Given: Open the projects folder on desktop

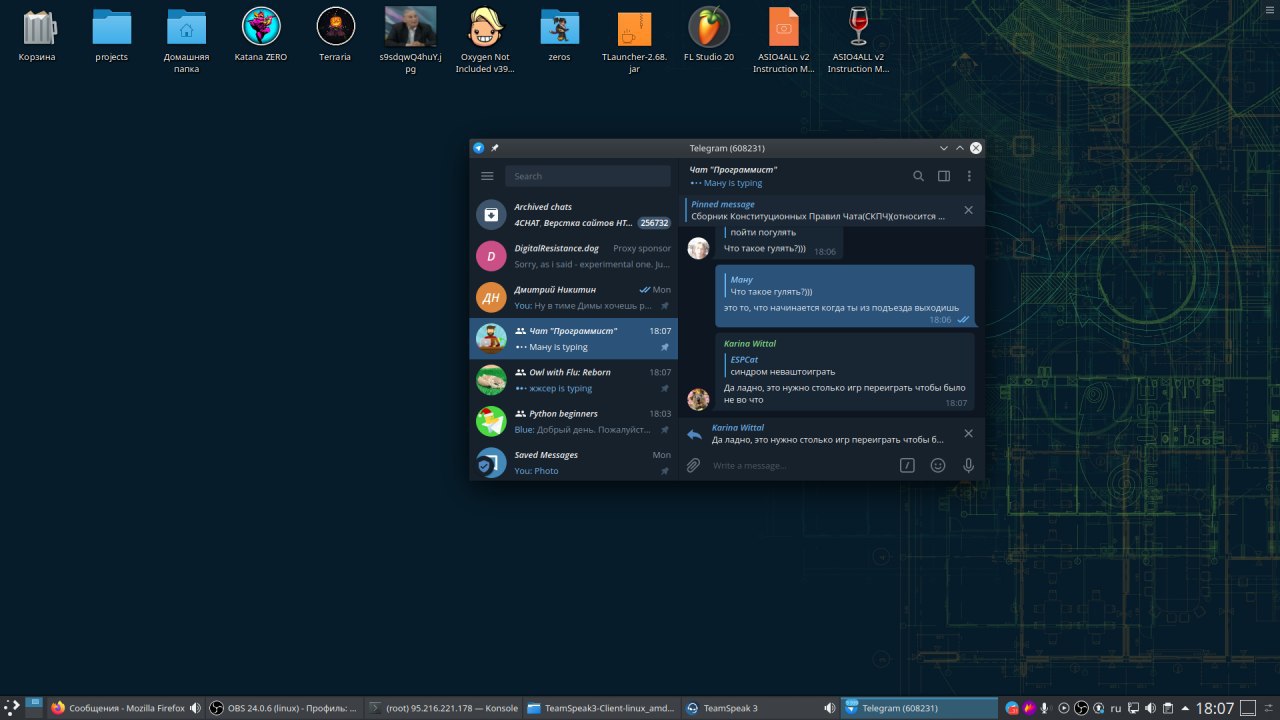Looking at the screenshot, I should coord(112,36).
